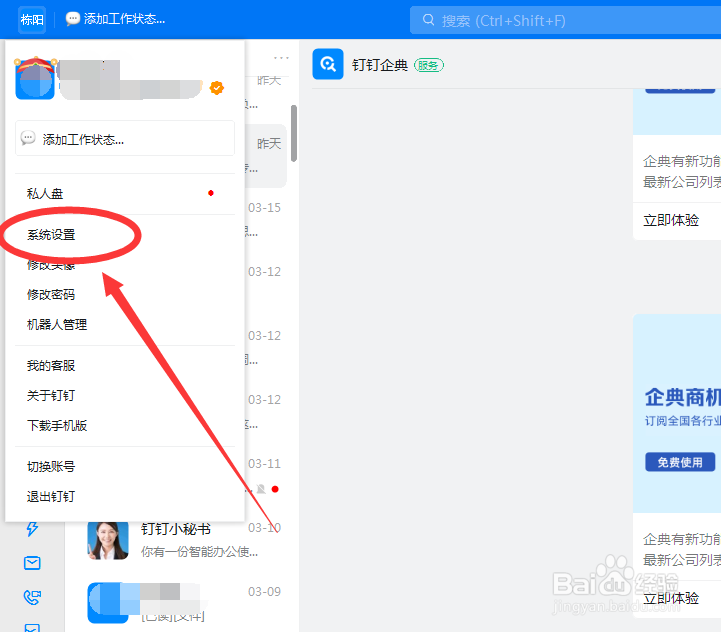The image size is (721, 632).
Task: Click the chat list vertical scrollbar
Action: pos(294,133)
